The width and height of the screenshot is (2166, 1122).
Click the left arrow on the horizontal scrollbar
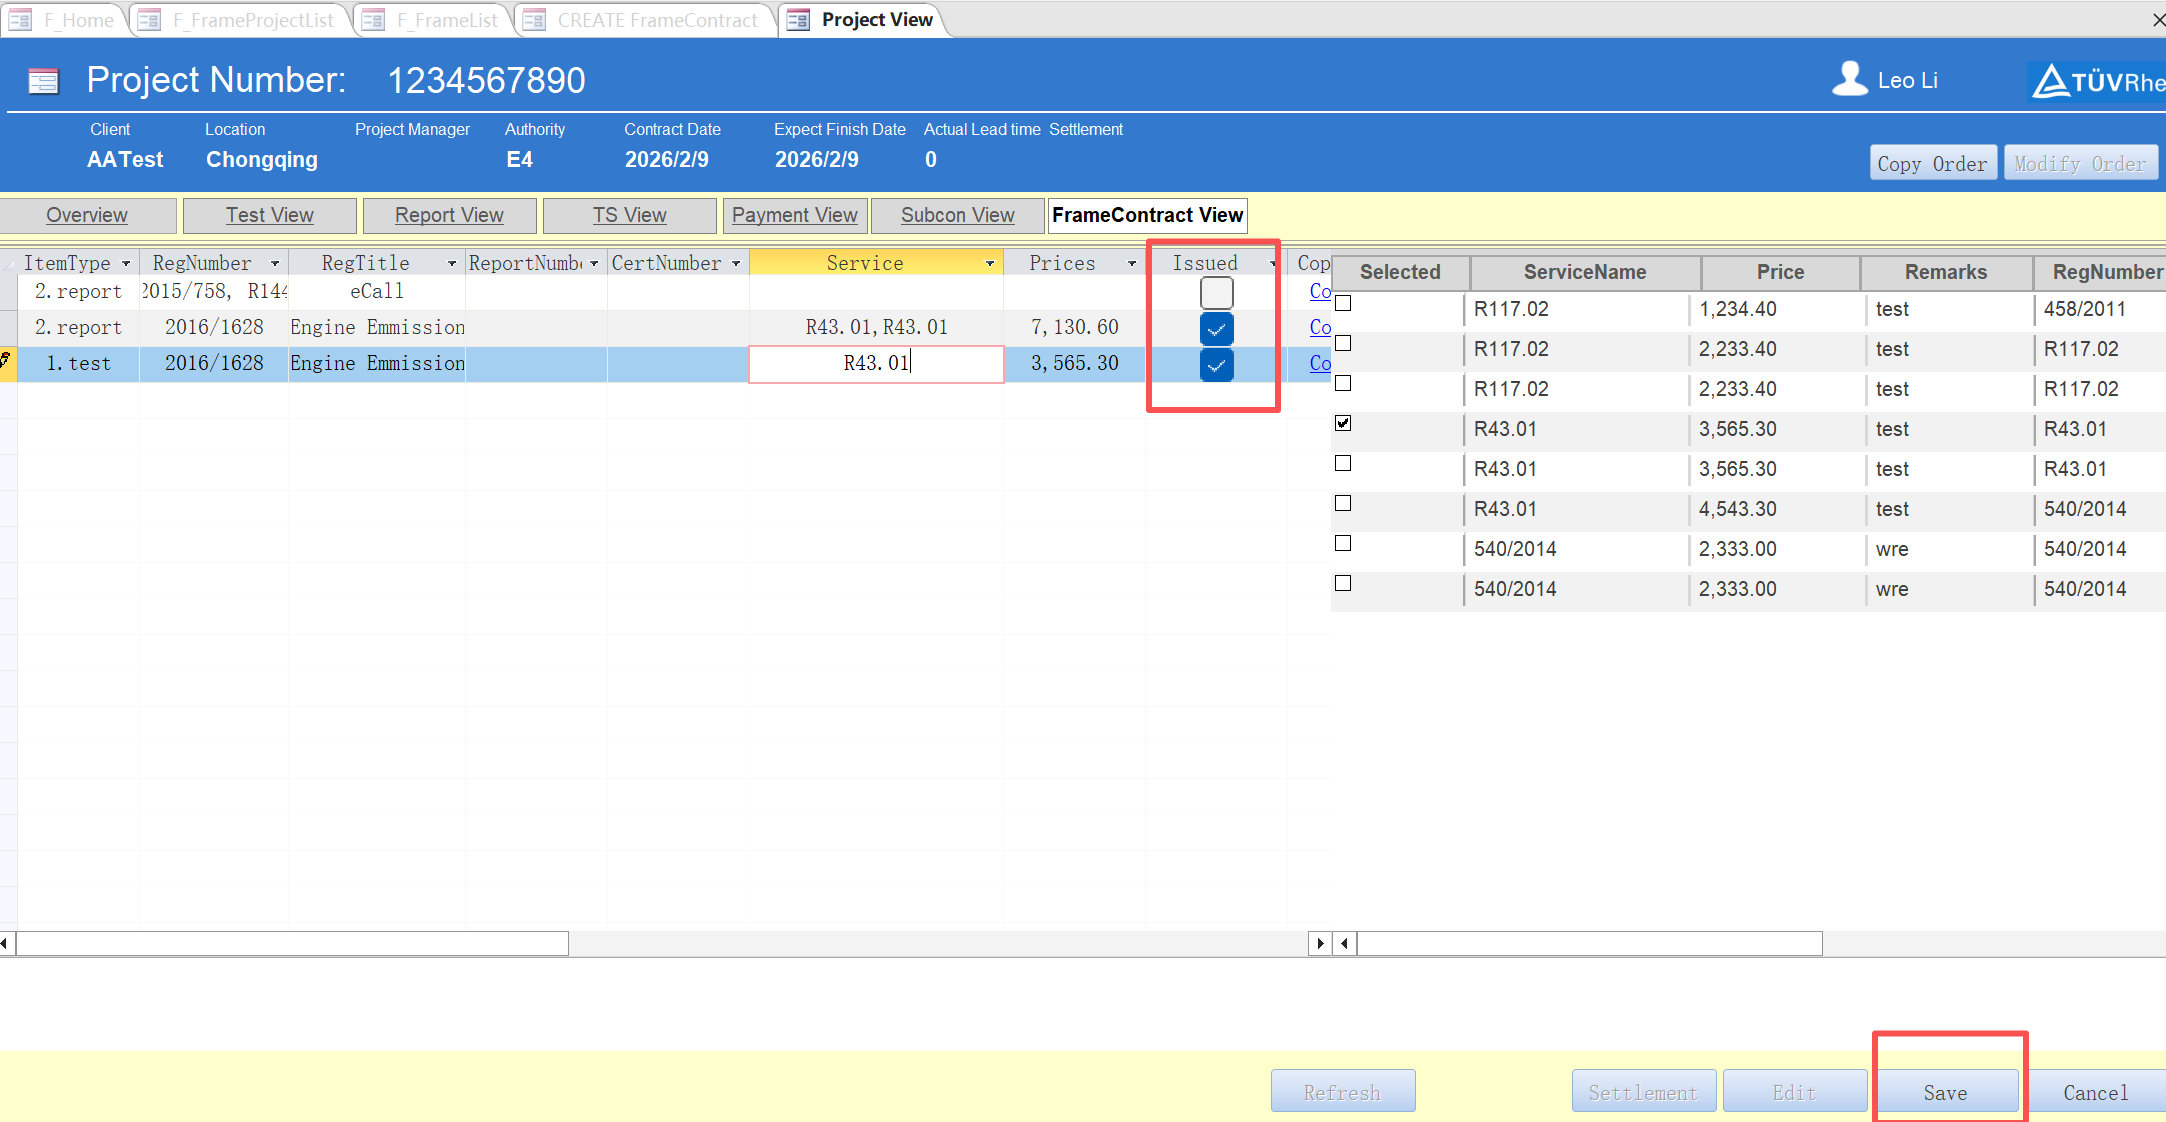(6, 943)
